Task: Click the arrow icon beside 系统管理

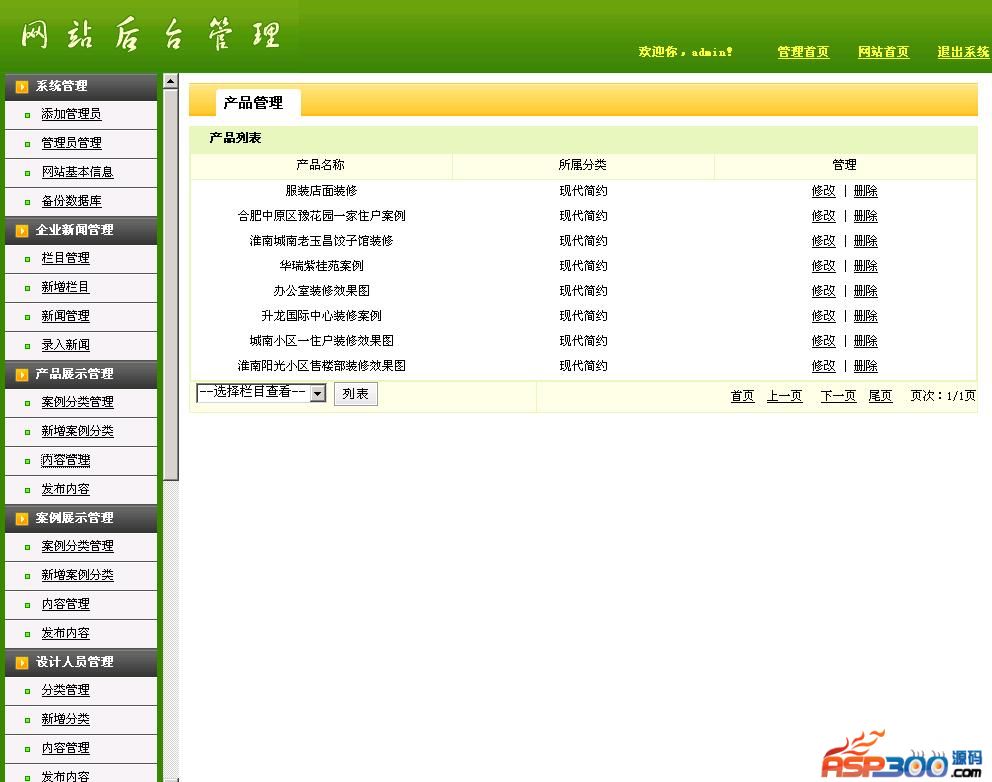Action: (x=22, y=87)
